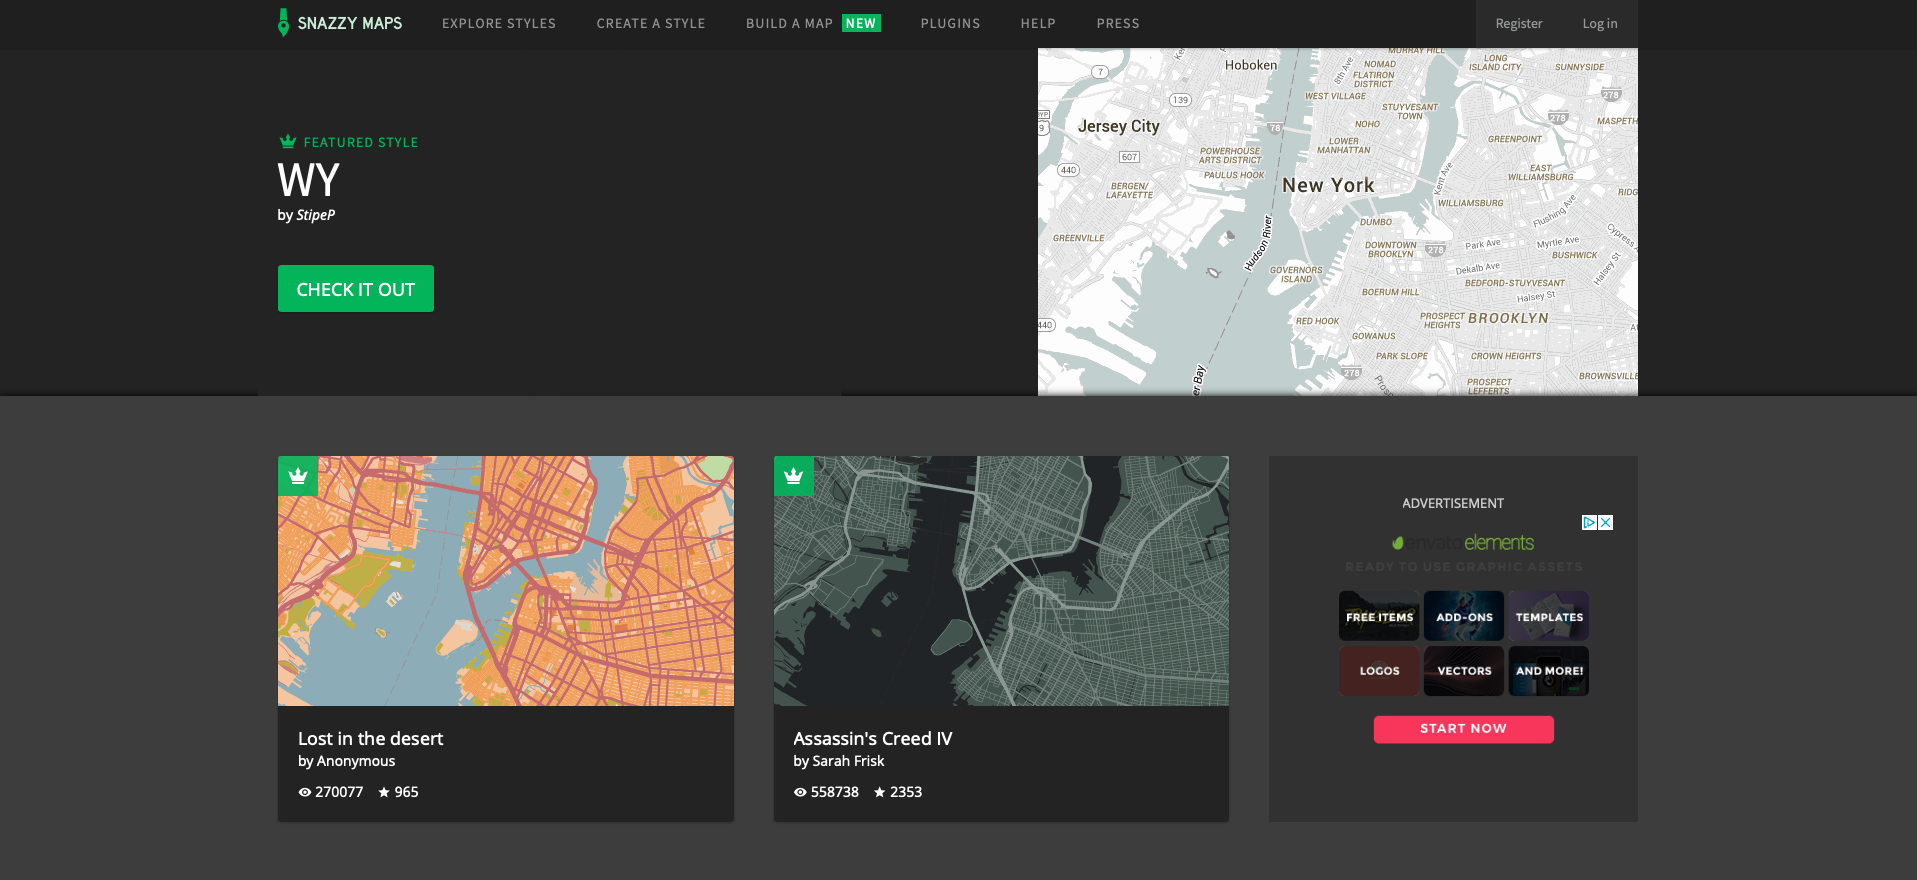Click the WY featured New York map preview
Viewport: 1917px width, 880px height.
coord(1338,222)
